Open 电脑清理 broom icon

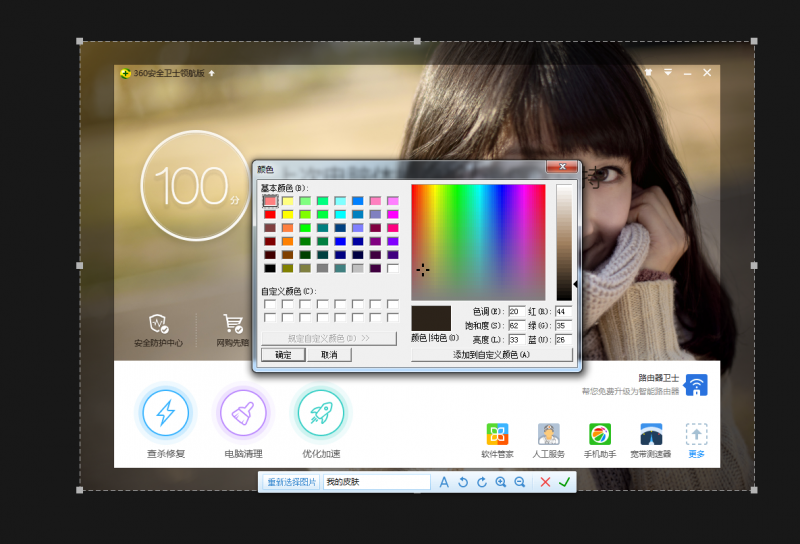pyautogui.click(x=243, y=411)
